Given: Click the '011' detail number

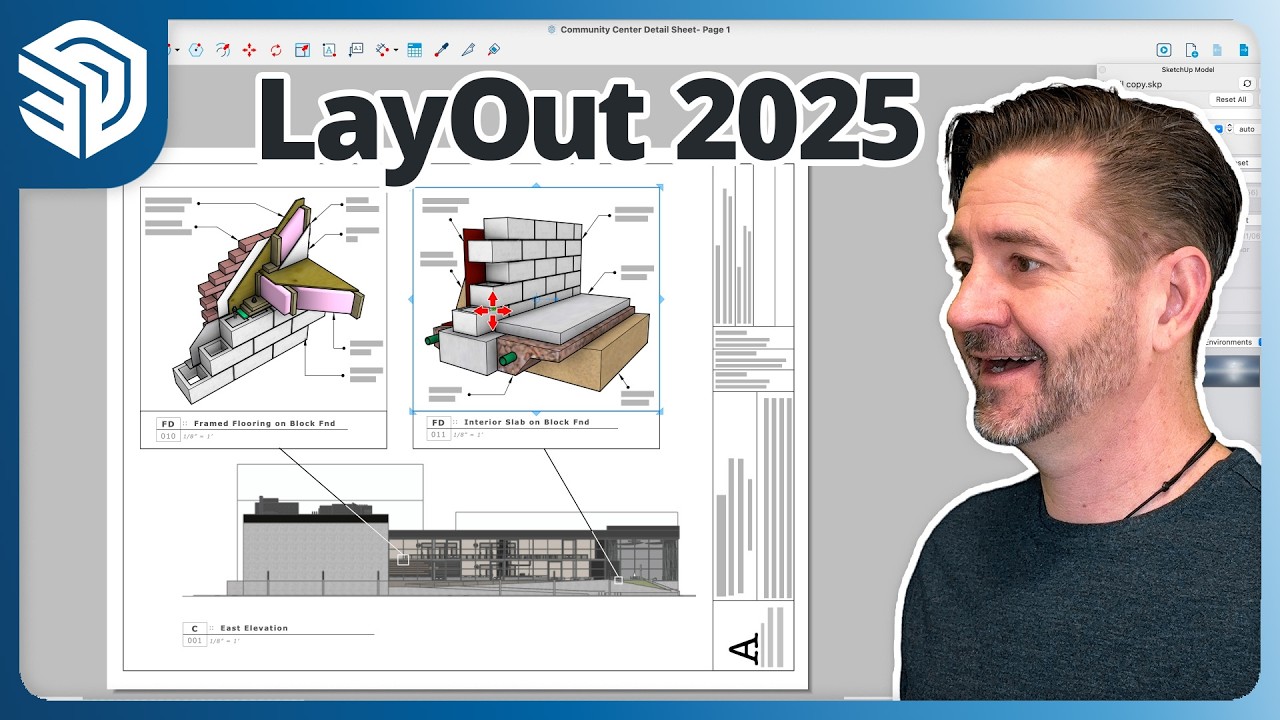Looking at the screenshot, I should point(438,434).
